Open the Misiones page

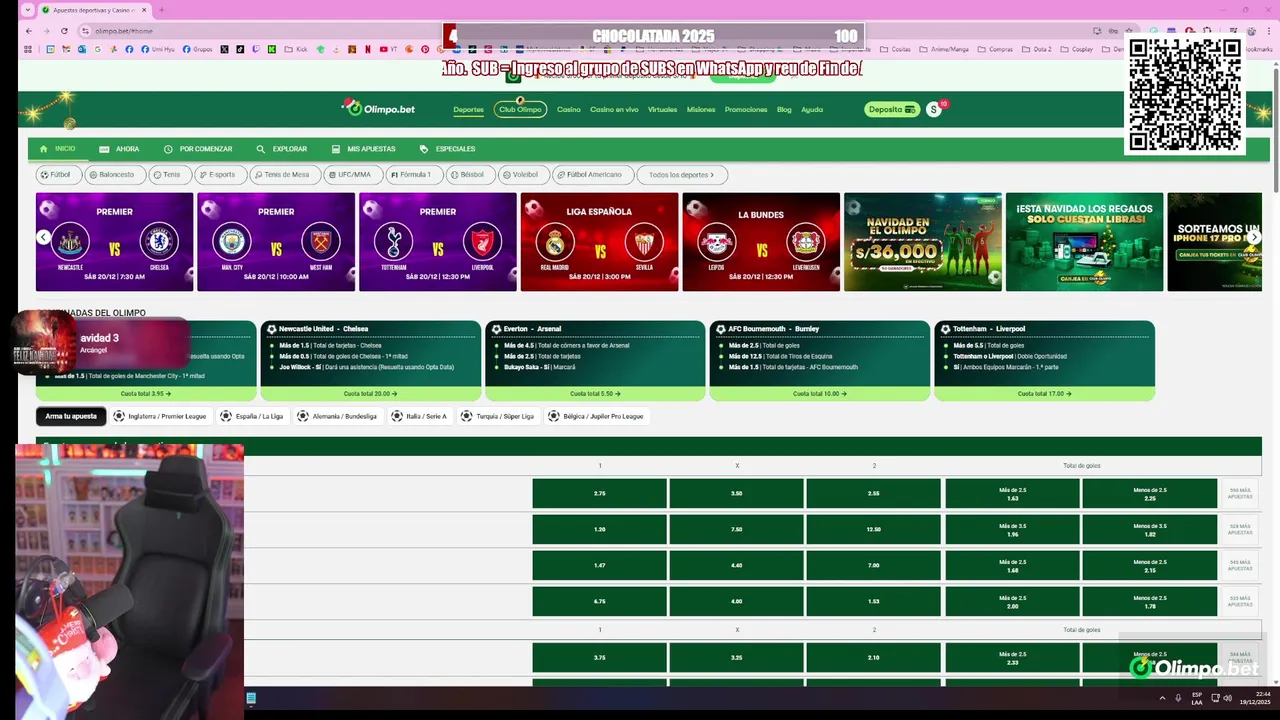tap(701, 110)
